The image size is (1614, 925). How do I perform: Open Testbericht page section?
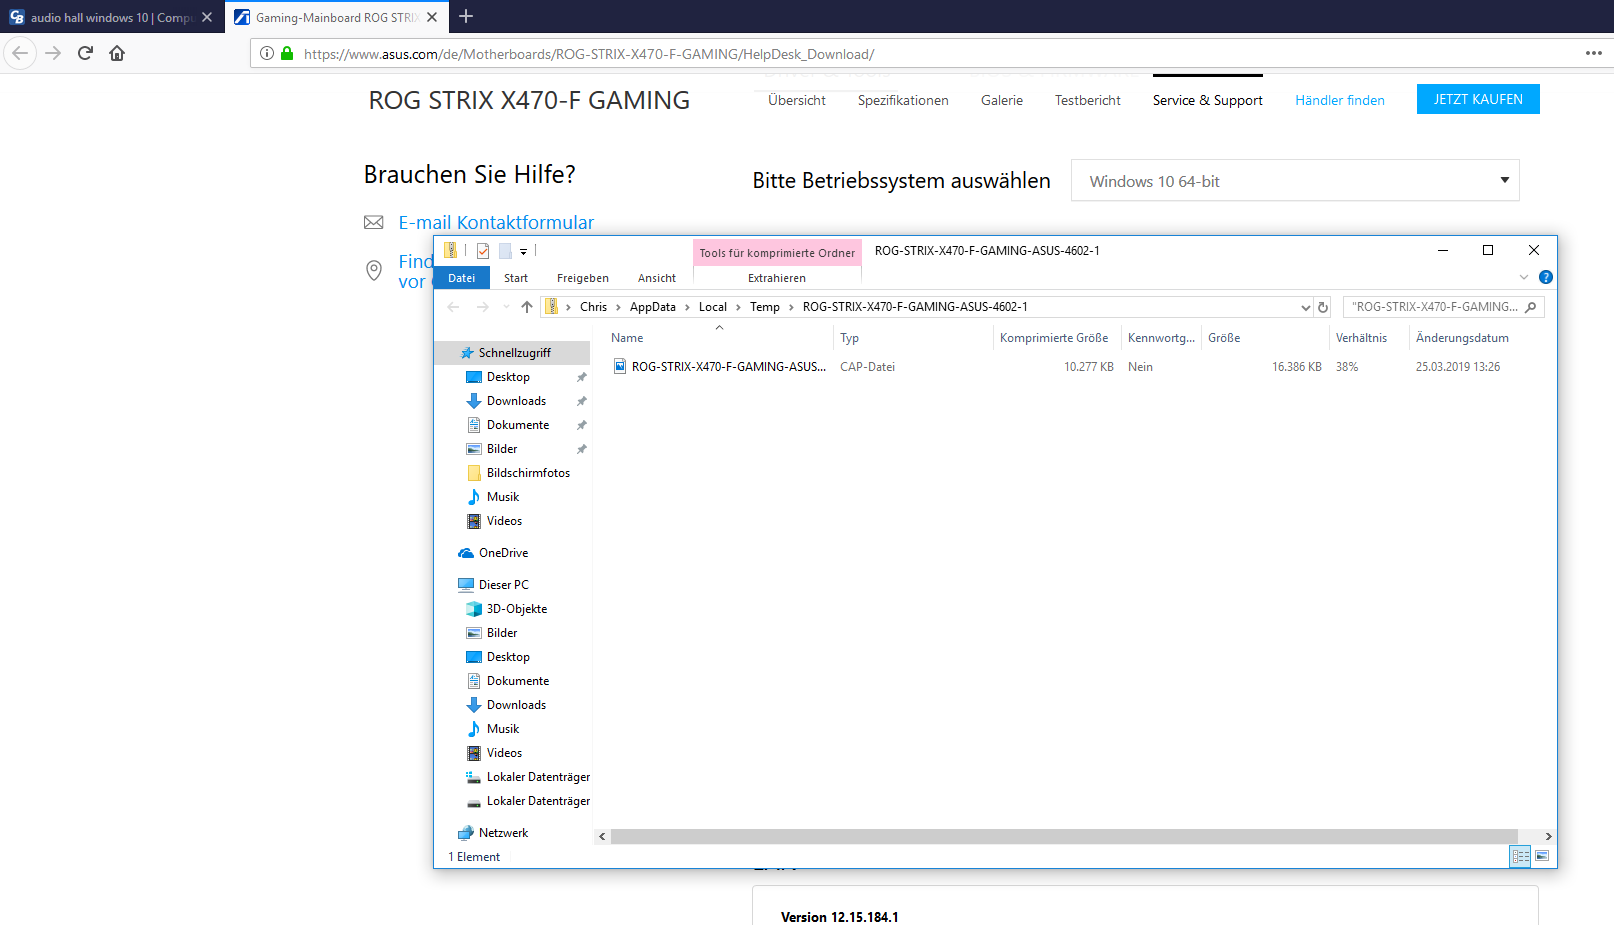click(x=1088, y=100)
